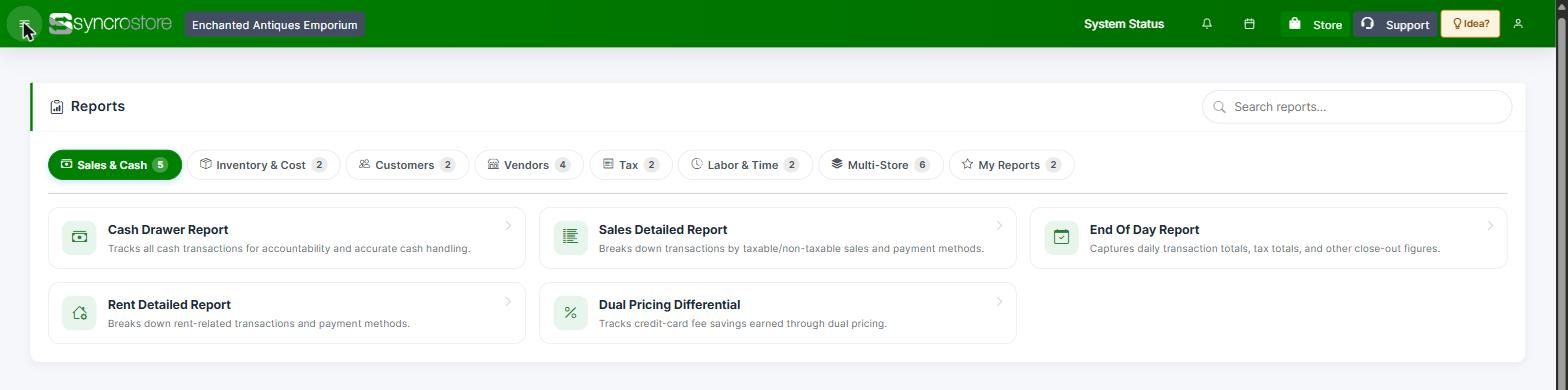Switch to Labor & Time tab
Image resolution: width=1568 pixels, height=390 pixels.
point(745,165)
